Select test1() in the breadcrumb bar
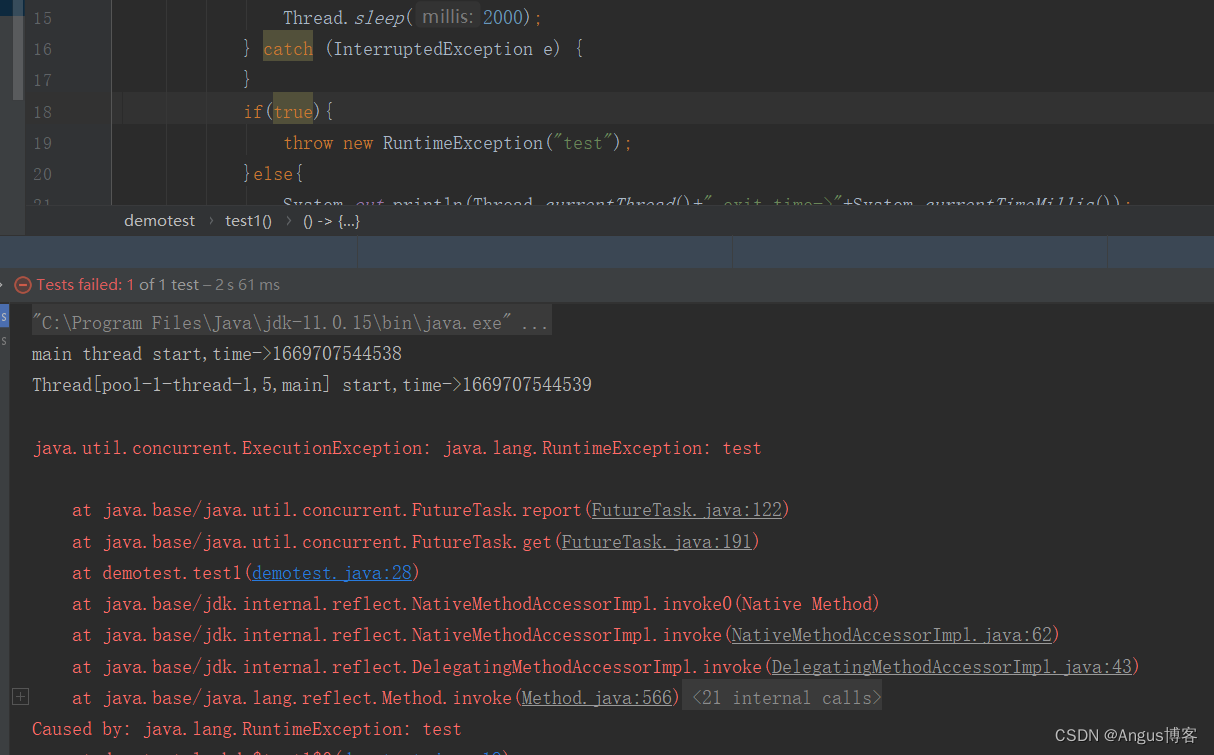Viewport: 1214px width, 755px height. coord(247,220)
